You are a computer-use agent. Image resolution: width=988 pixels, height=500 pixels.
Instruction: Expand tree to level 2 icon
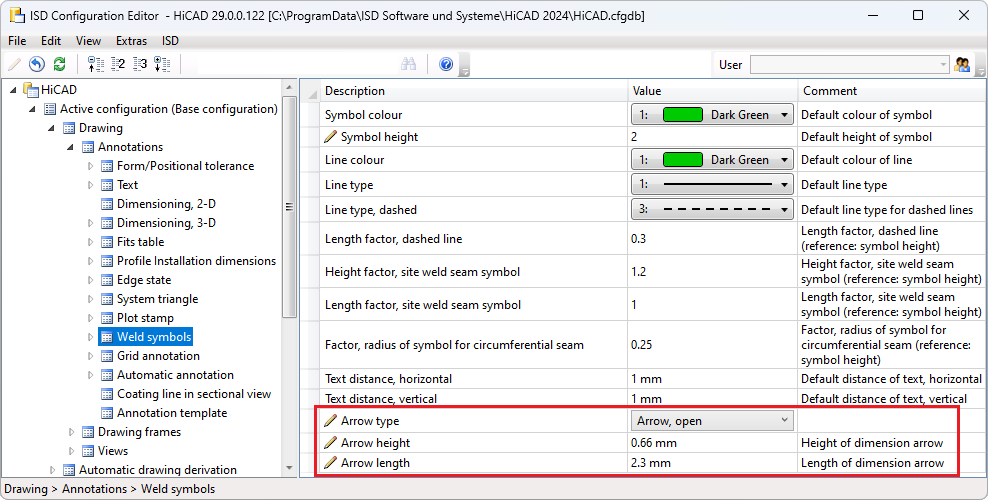[118, 64]
